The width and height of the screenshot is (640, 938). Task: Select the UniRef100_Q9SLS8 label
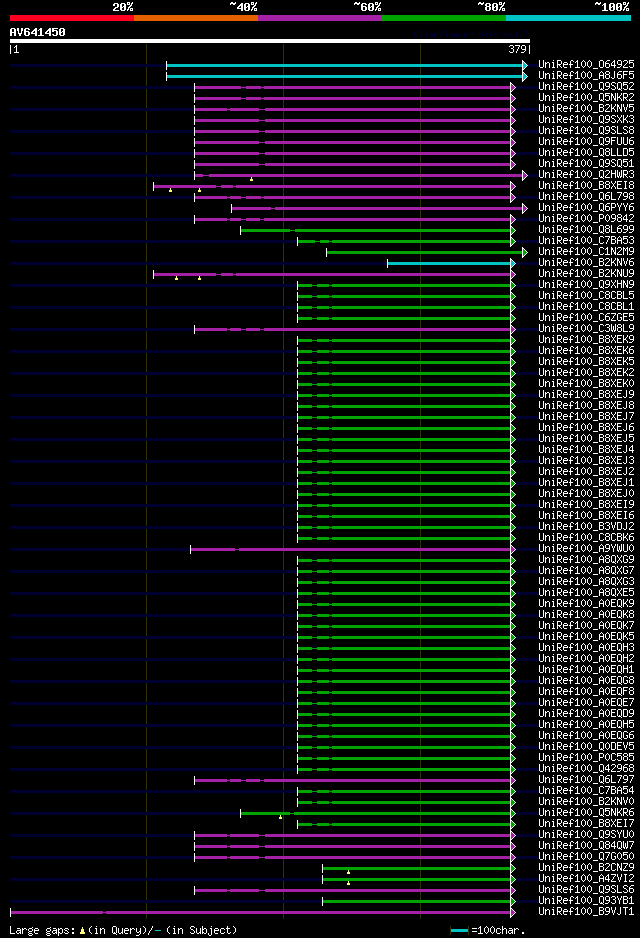click(x=586, y=130)
